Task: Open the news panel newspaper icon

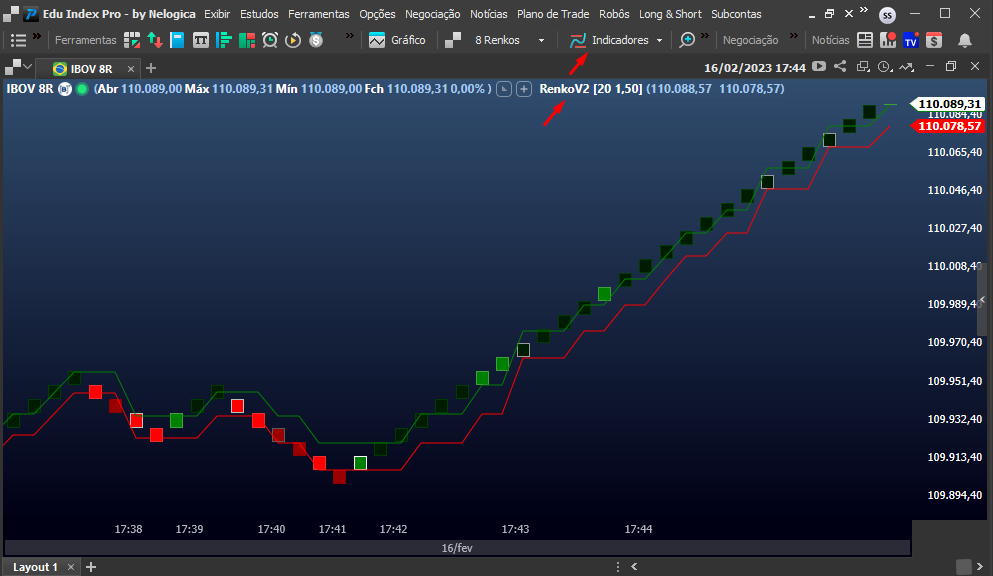Action: click(864, 40)
